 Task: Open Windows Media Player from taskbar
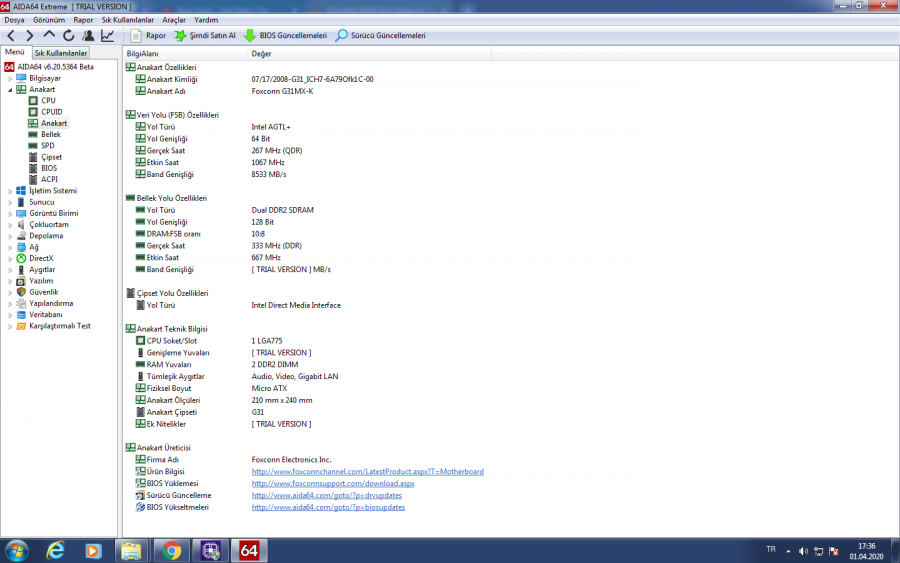(93, 551)
